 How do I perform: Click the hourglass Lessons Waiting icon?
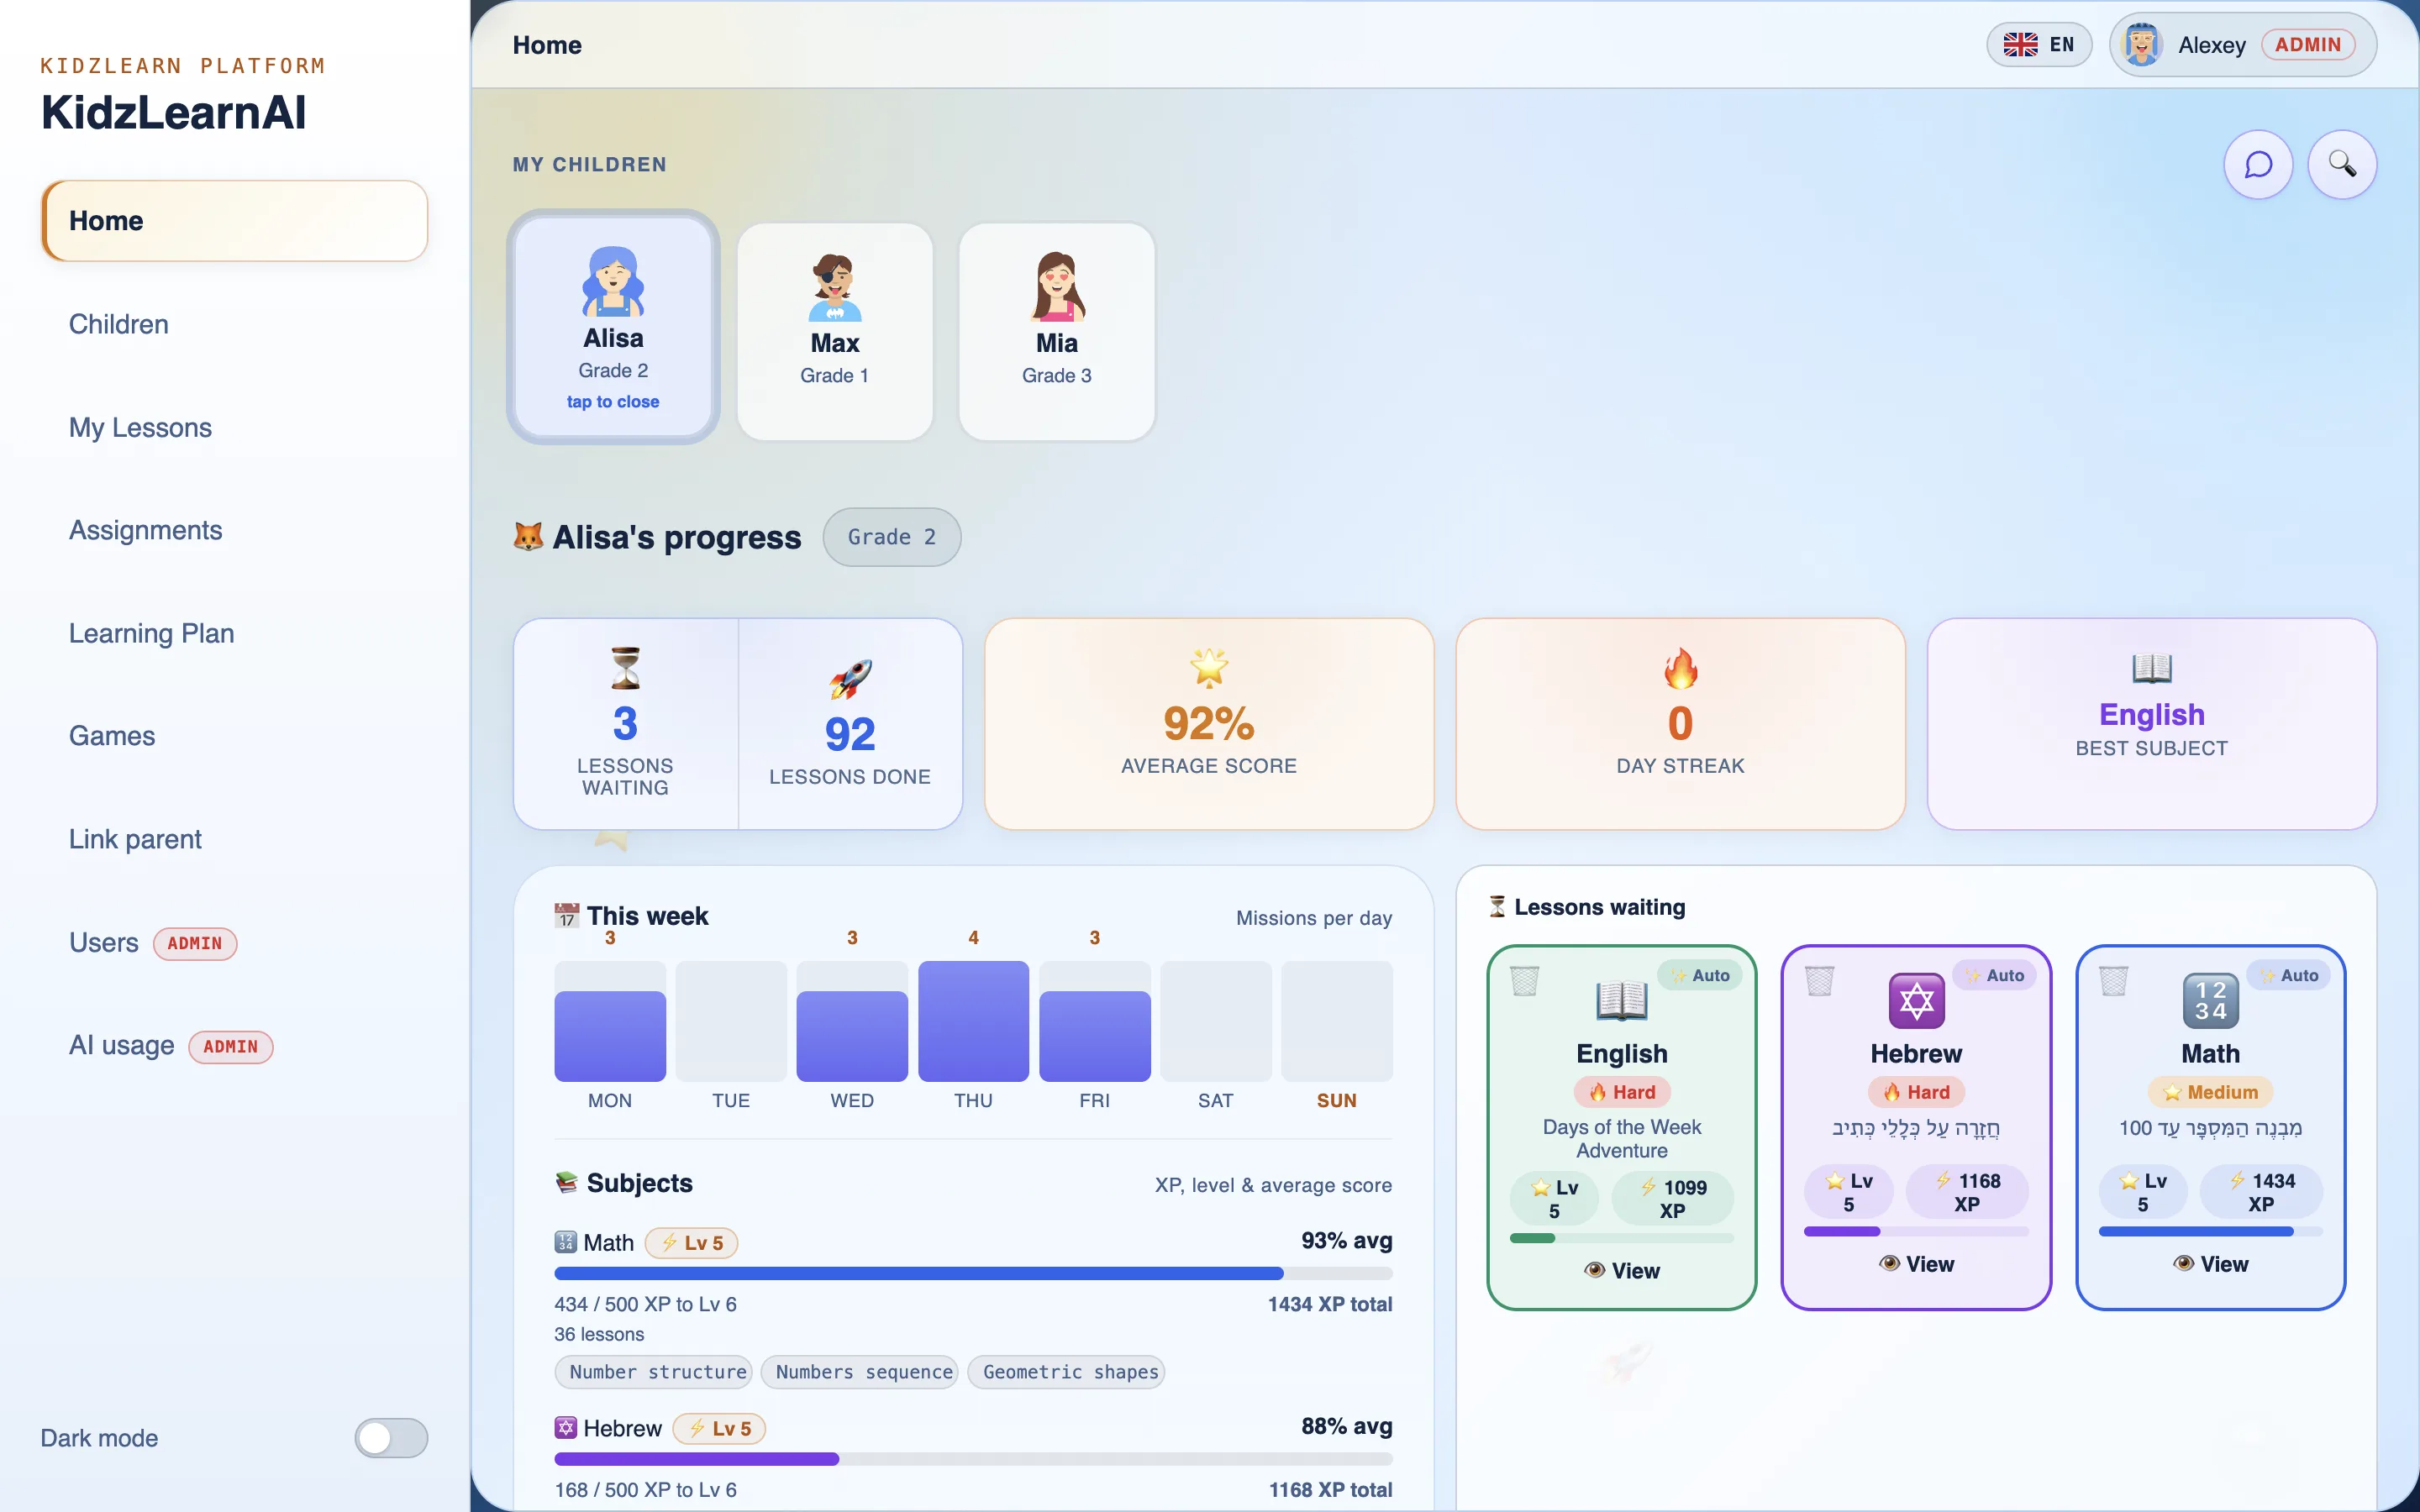(x=625, y=668)
